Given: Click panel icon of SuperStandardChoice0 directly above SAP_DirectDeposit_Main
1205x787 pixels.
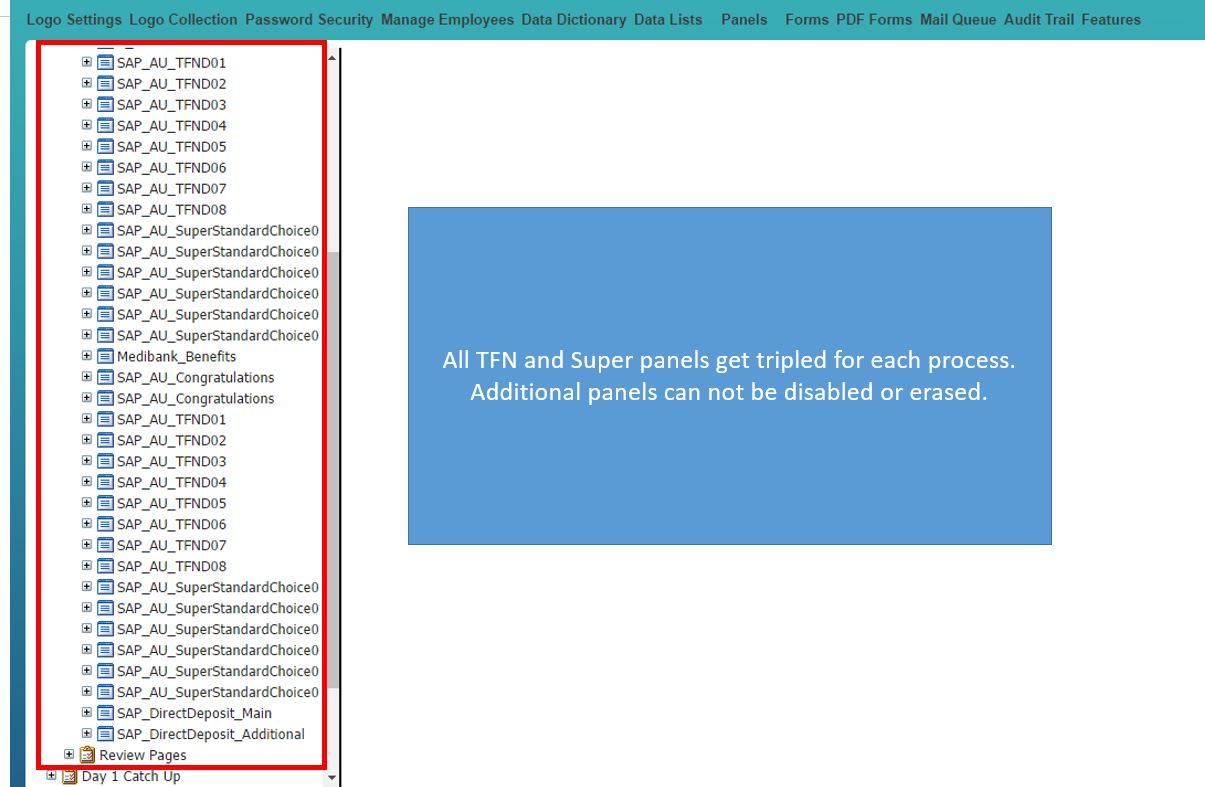Looking at the screenshot, I should [x=105, y=692].
